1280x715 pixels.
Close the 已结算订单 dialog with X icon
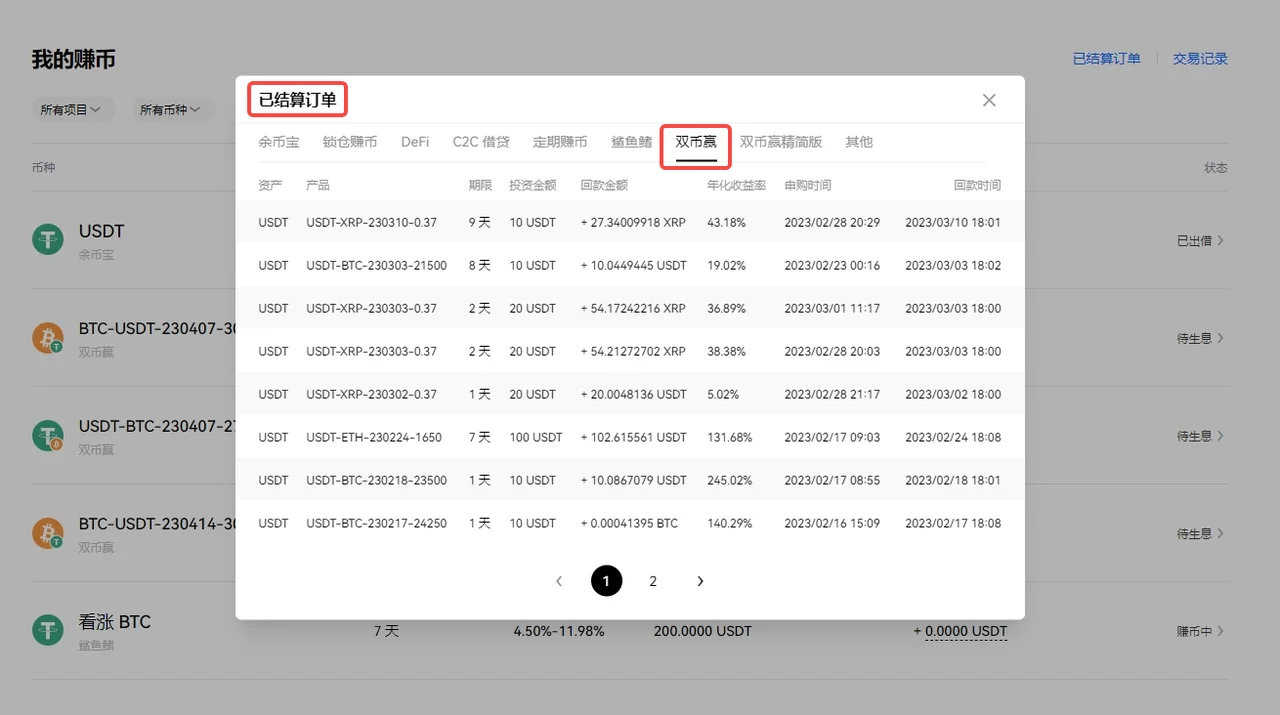[989, 100]
